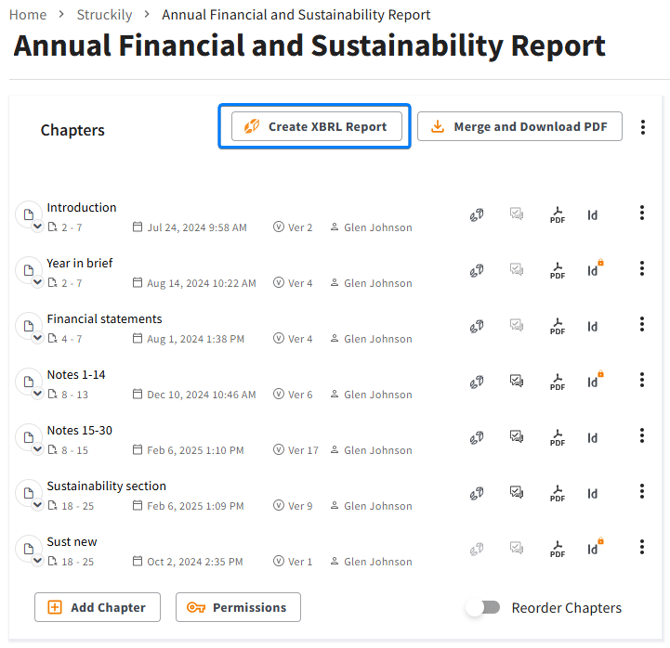The height and width of the screenshot is (648, 670).
Task: Go to Struckily breadcrumb link
Action: [x=104, y=15]
